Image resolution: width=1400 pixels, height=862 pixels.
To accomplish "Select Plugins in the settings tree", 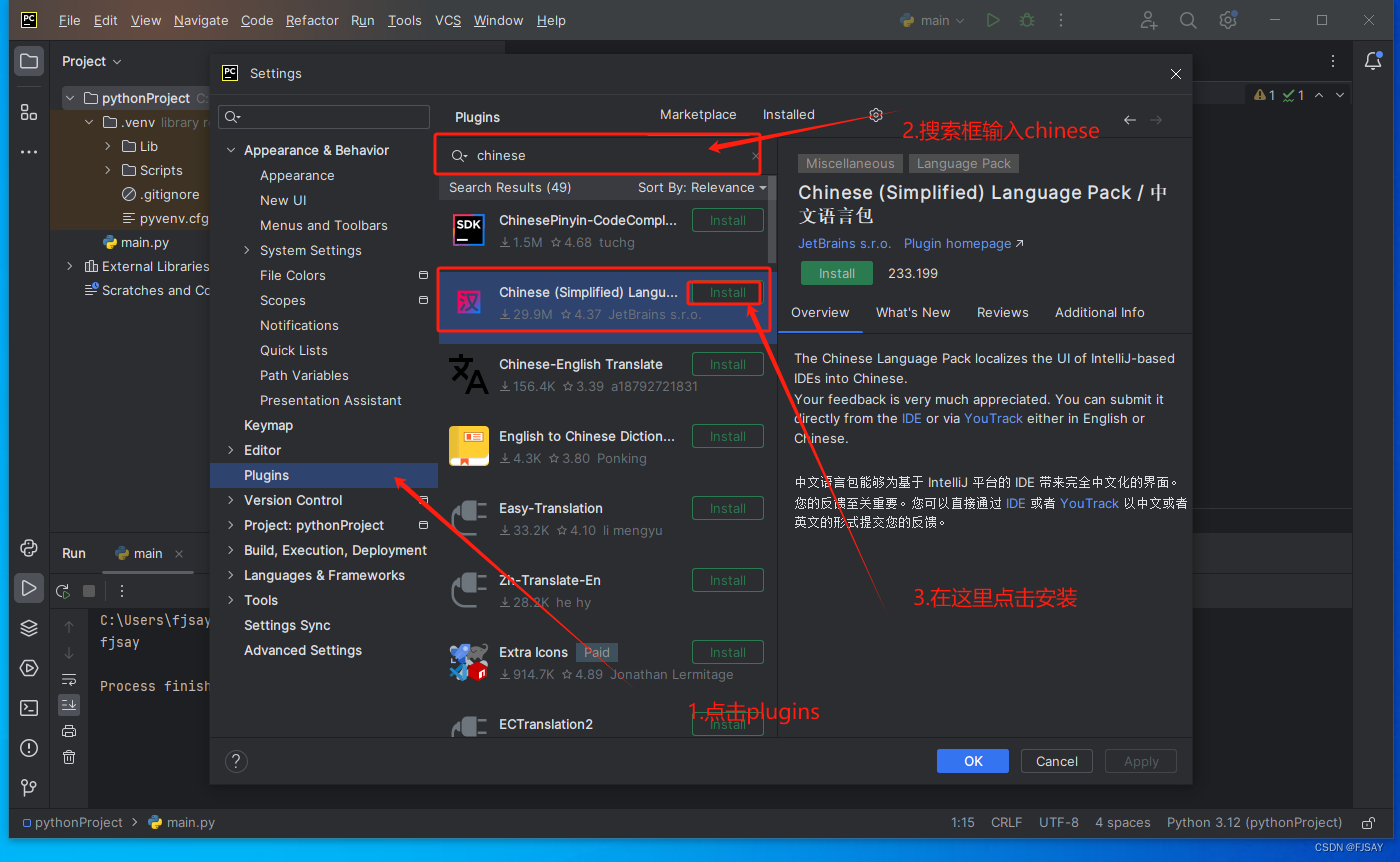I will click(x=324, y=475).
